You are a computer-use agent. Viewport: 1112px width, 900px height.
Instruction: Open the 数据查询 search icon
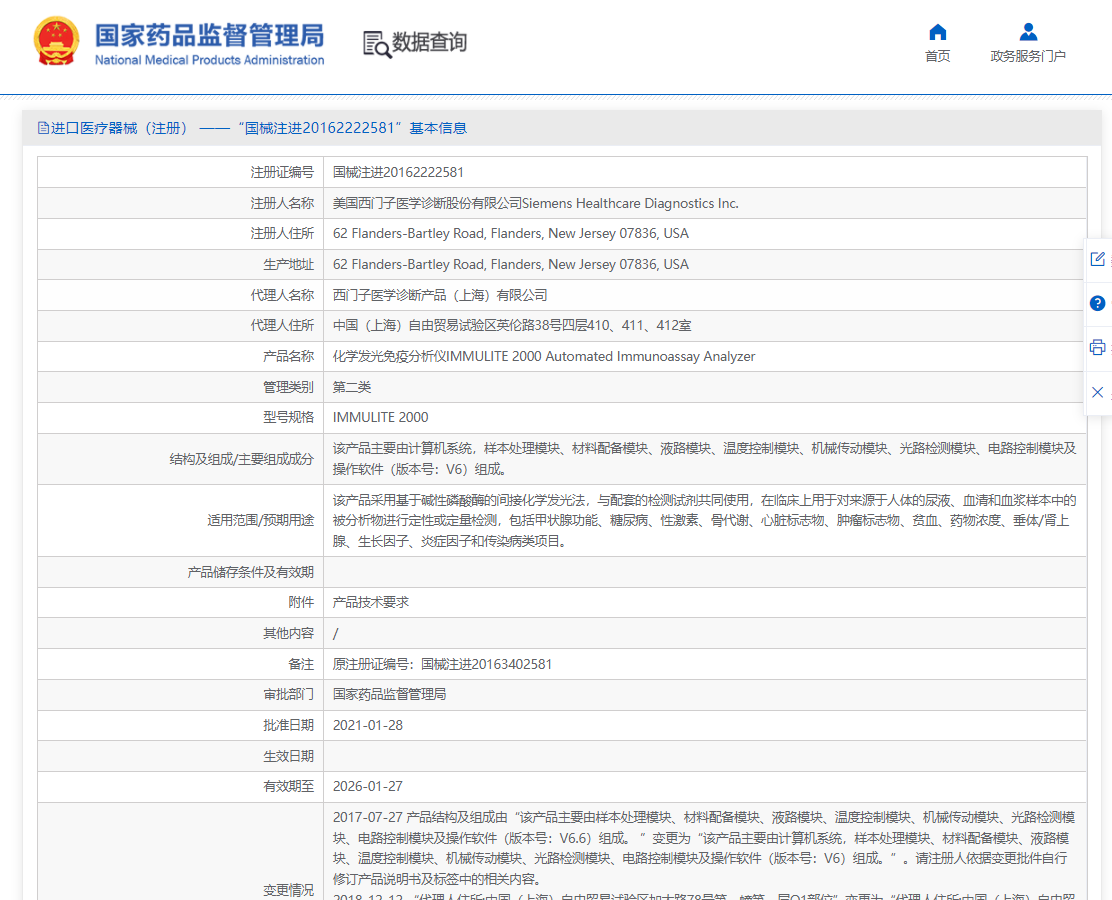(x=377, y=44)
